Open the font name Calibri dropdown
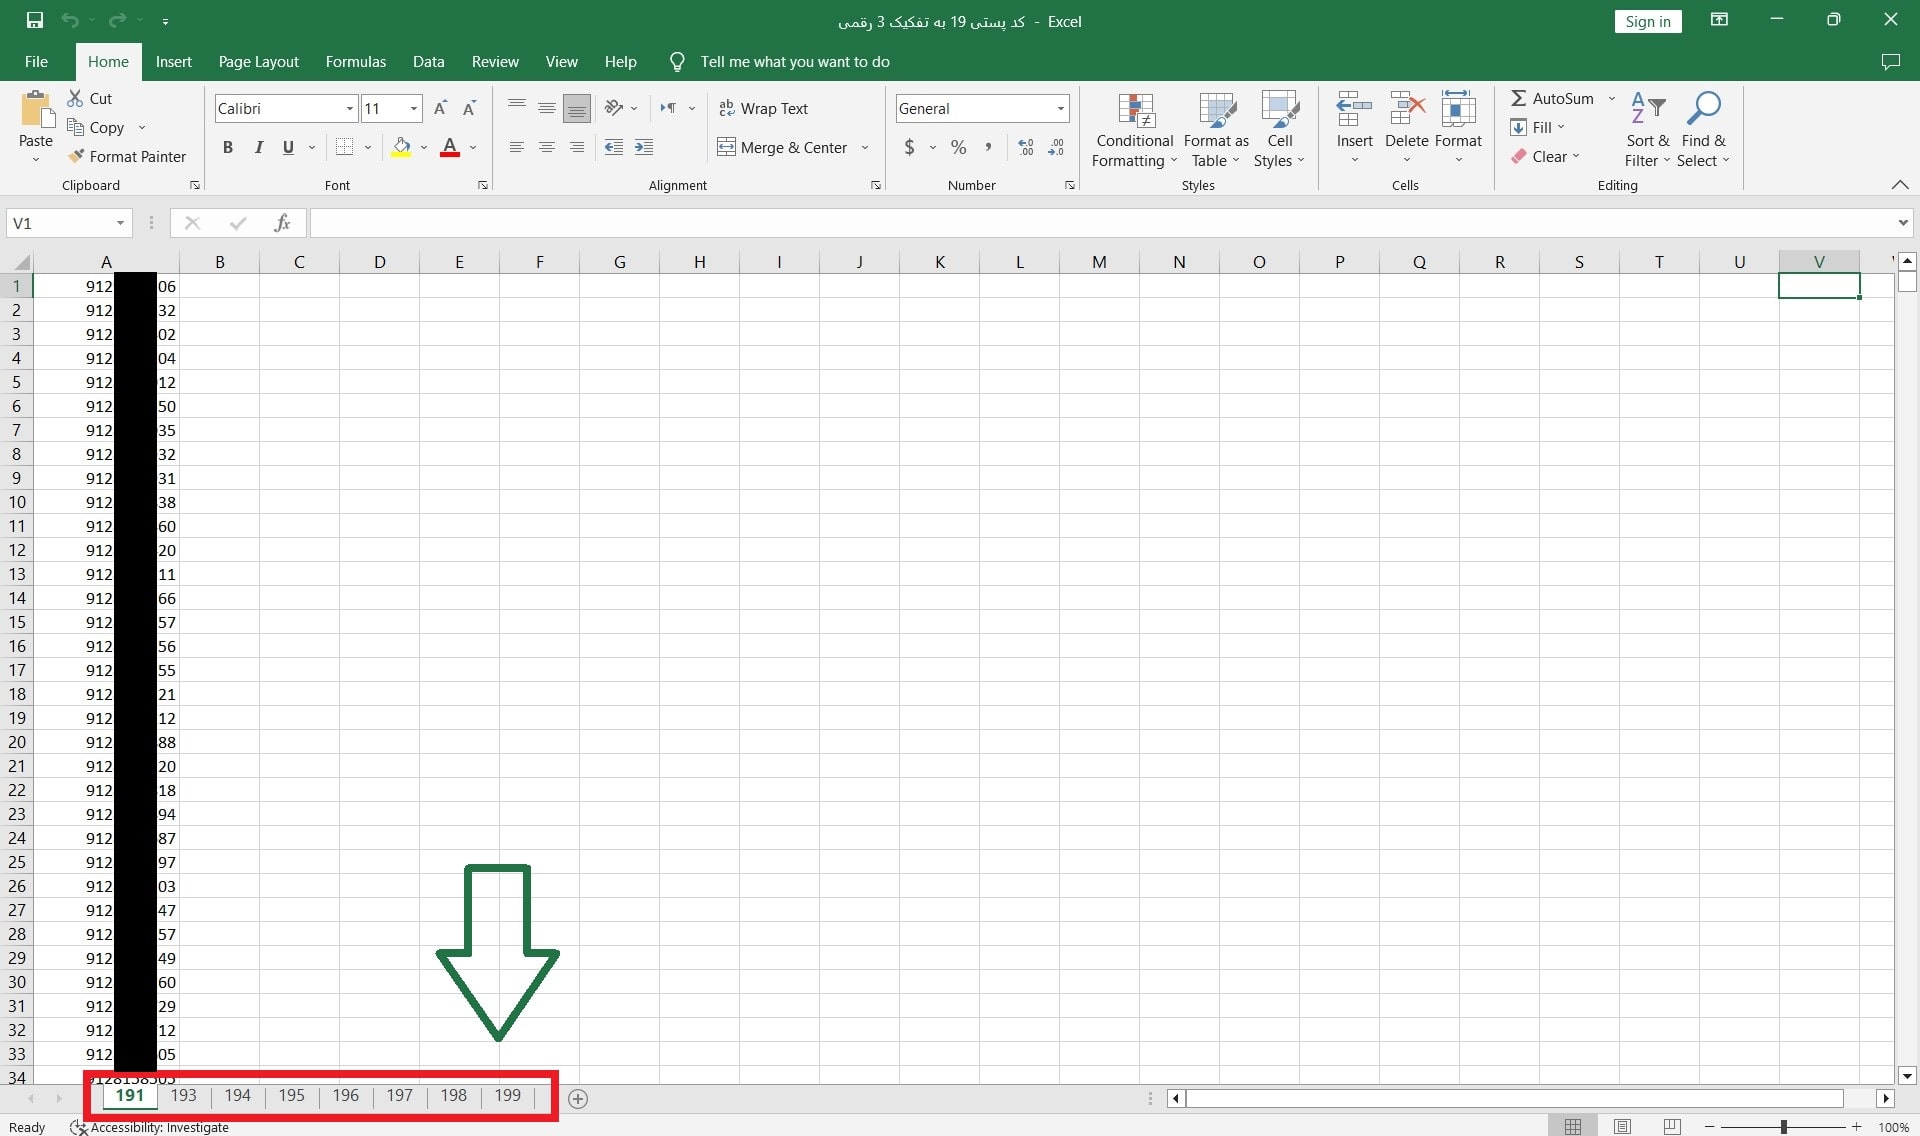Screen dimensions: 1920x1136 (349, 108)
